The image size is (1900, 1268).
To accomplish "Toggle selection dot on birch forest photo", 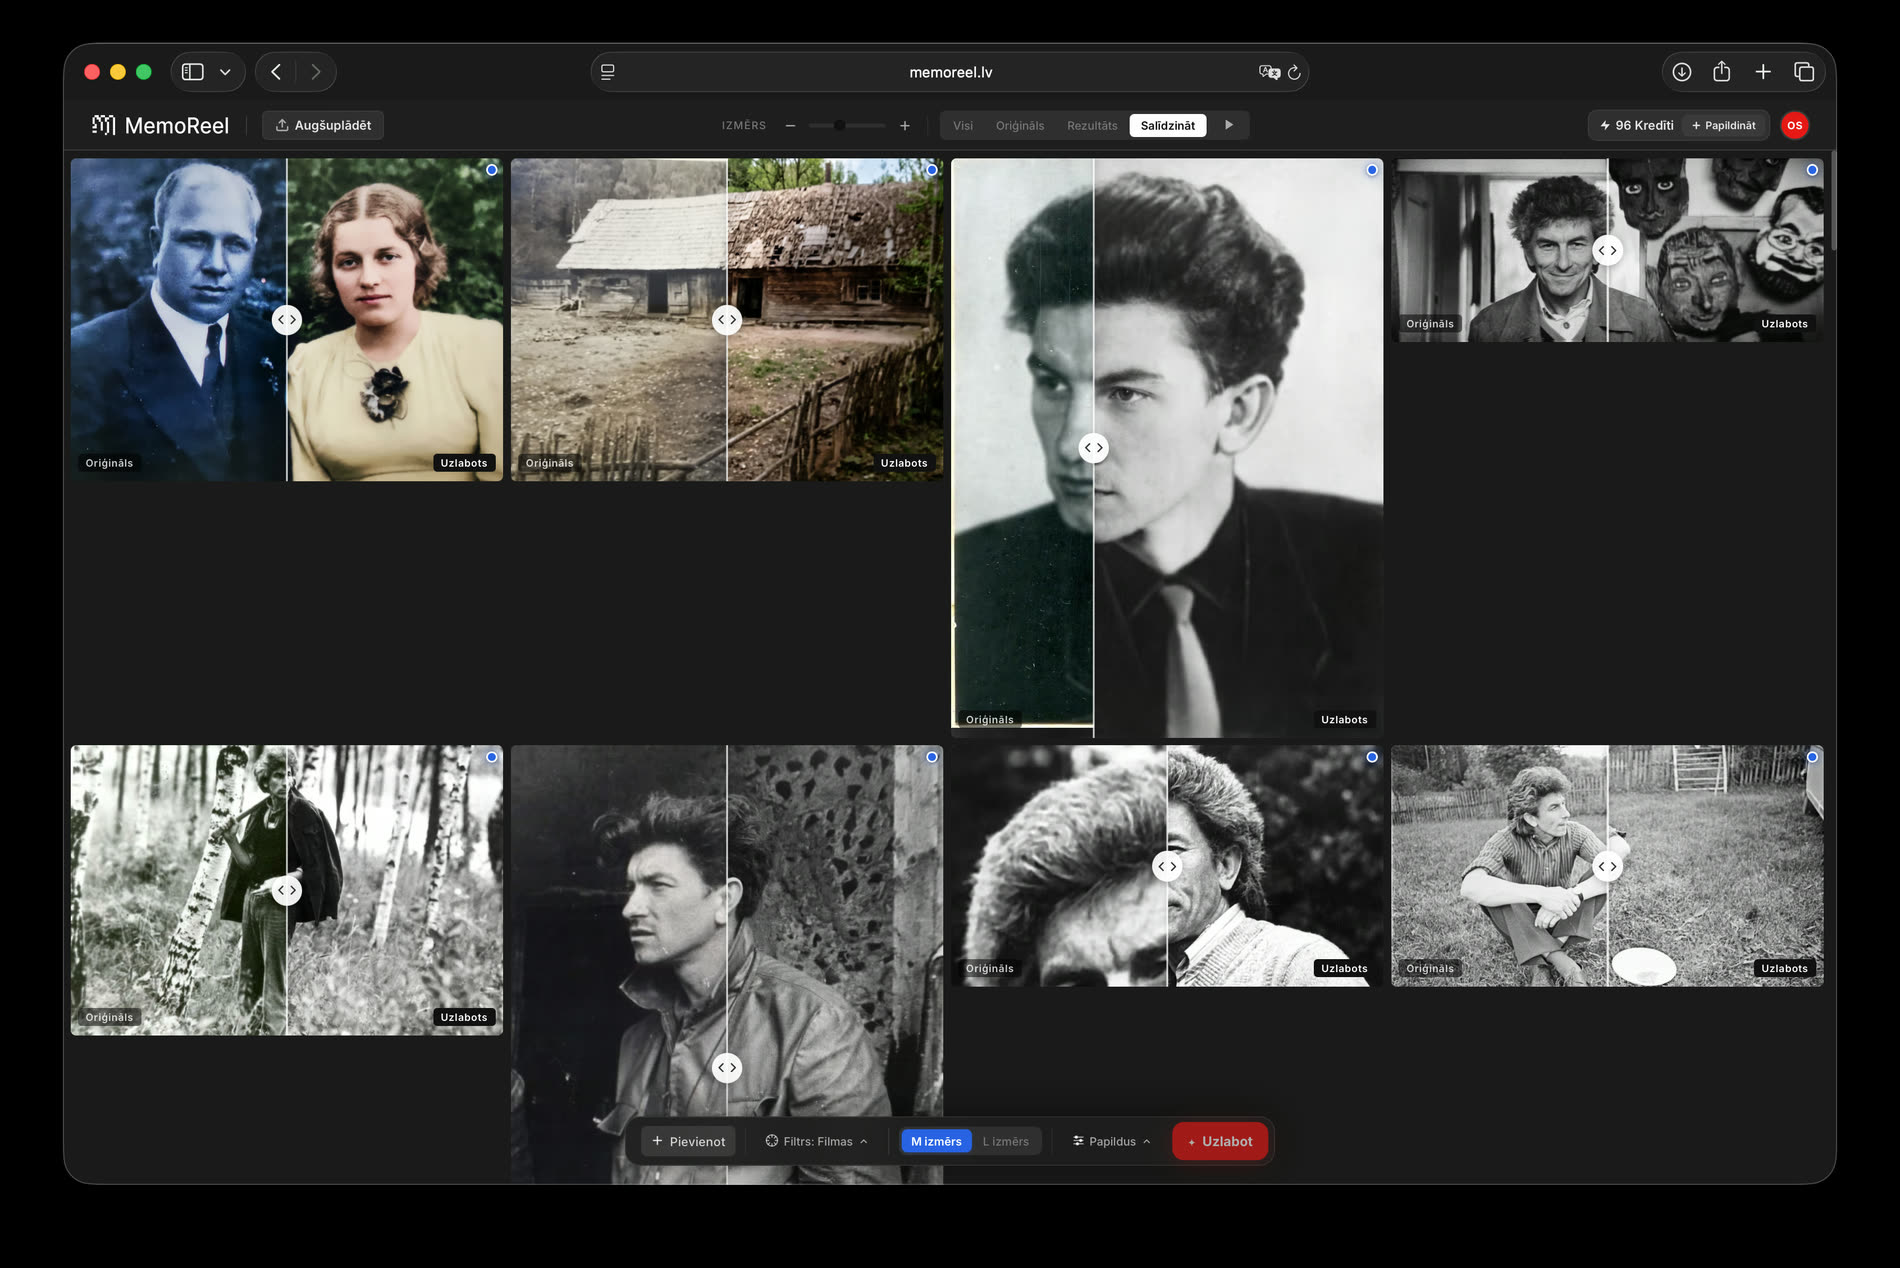I will coord(491,757).
